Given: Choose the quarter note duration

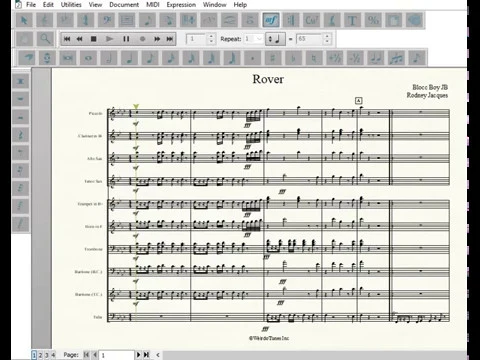Looking at the screenshot, I should click(130, 58).
